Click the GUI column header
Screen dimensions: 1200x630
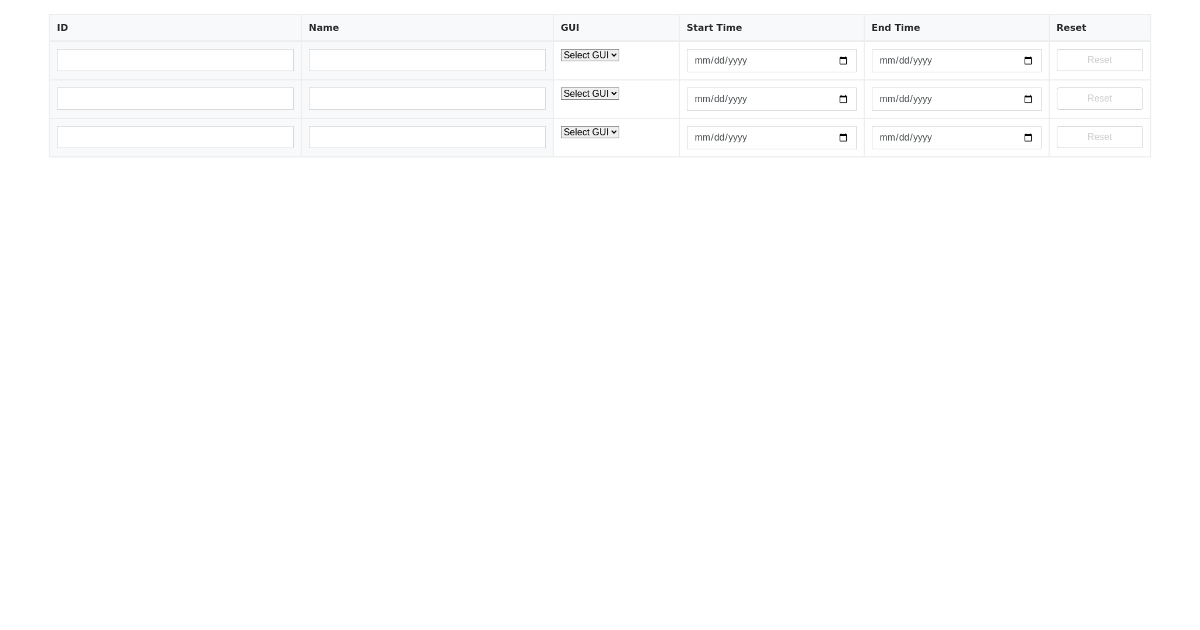570,28
